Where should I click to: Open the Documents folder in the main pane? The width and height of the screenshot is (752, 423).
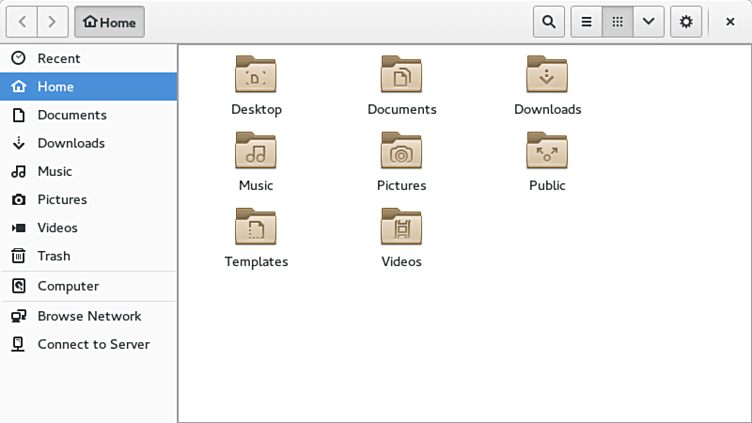click(x=401, y=76)
